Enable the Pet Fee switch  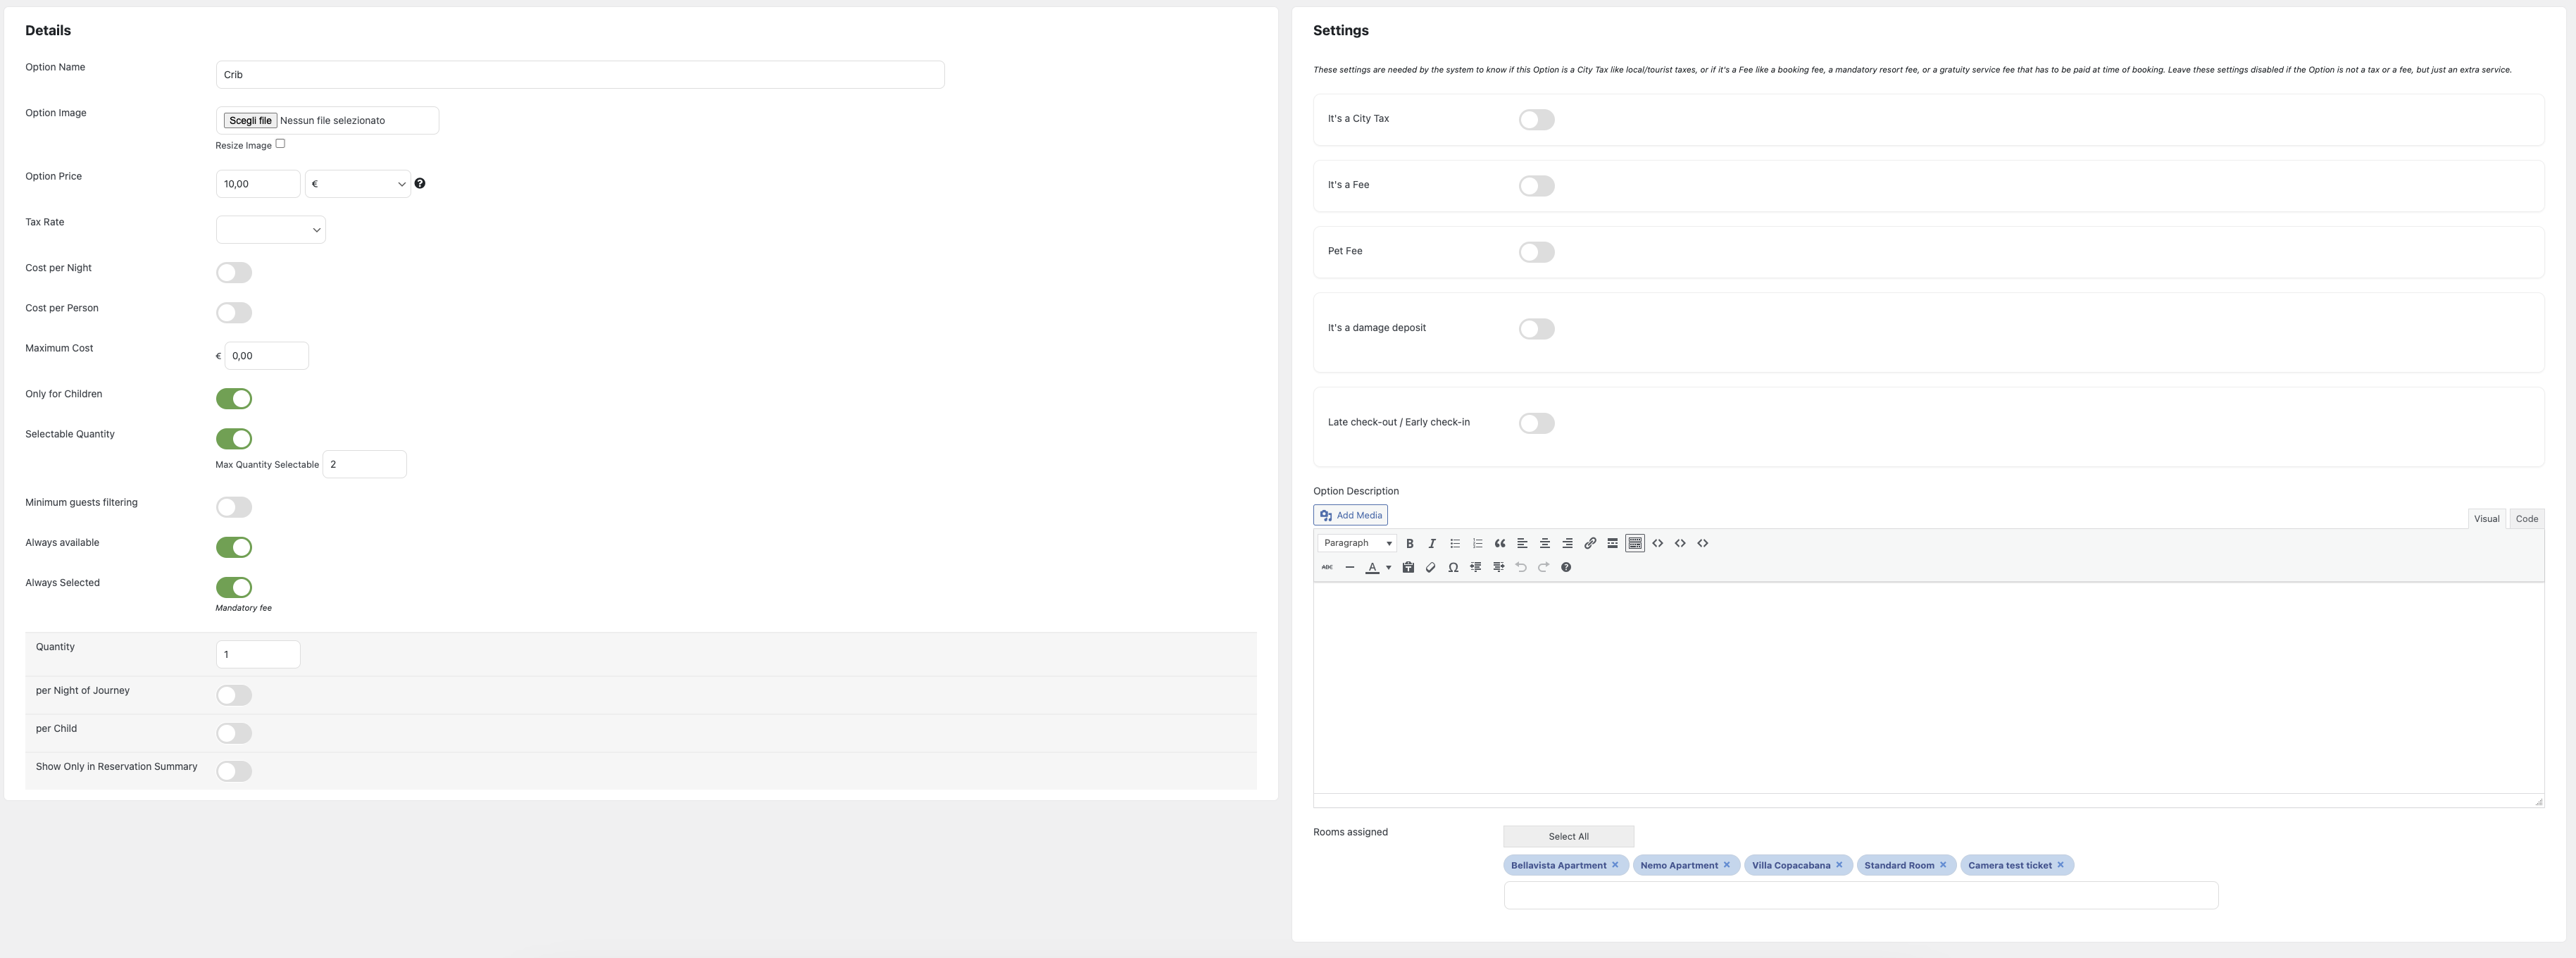1537,252
